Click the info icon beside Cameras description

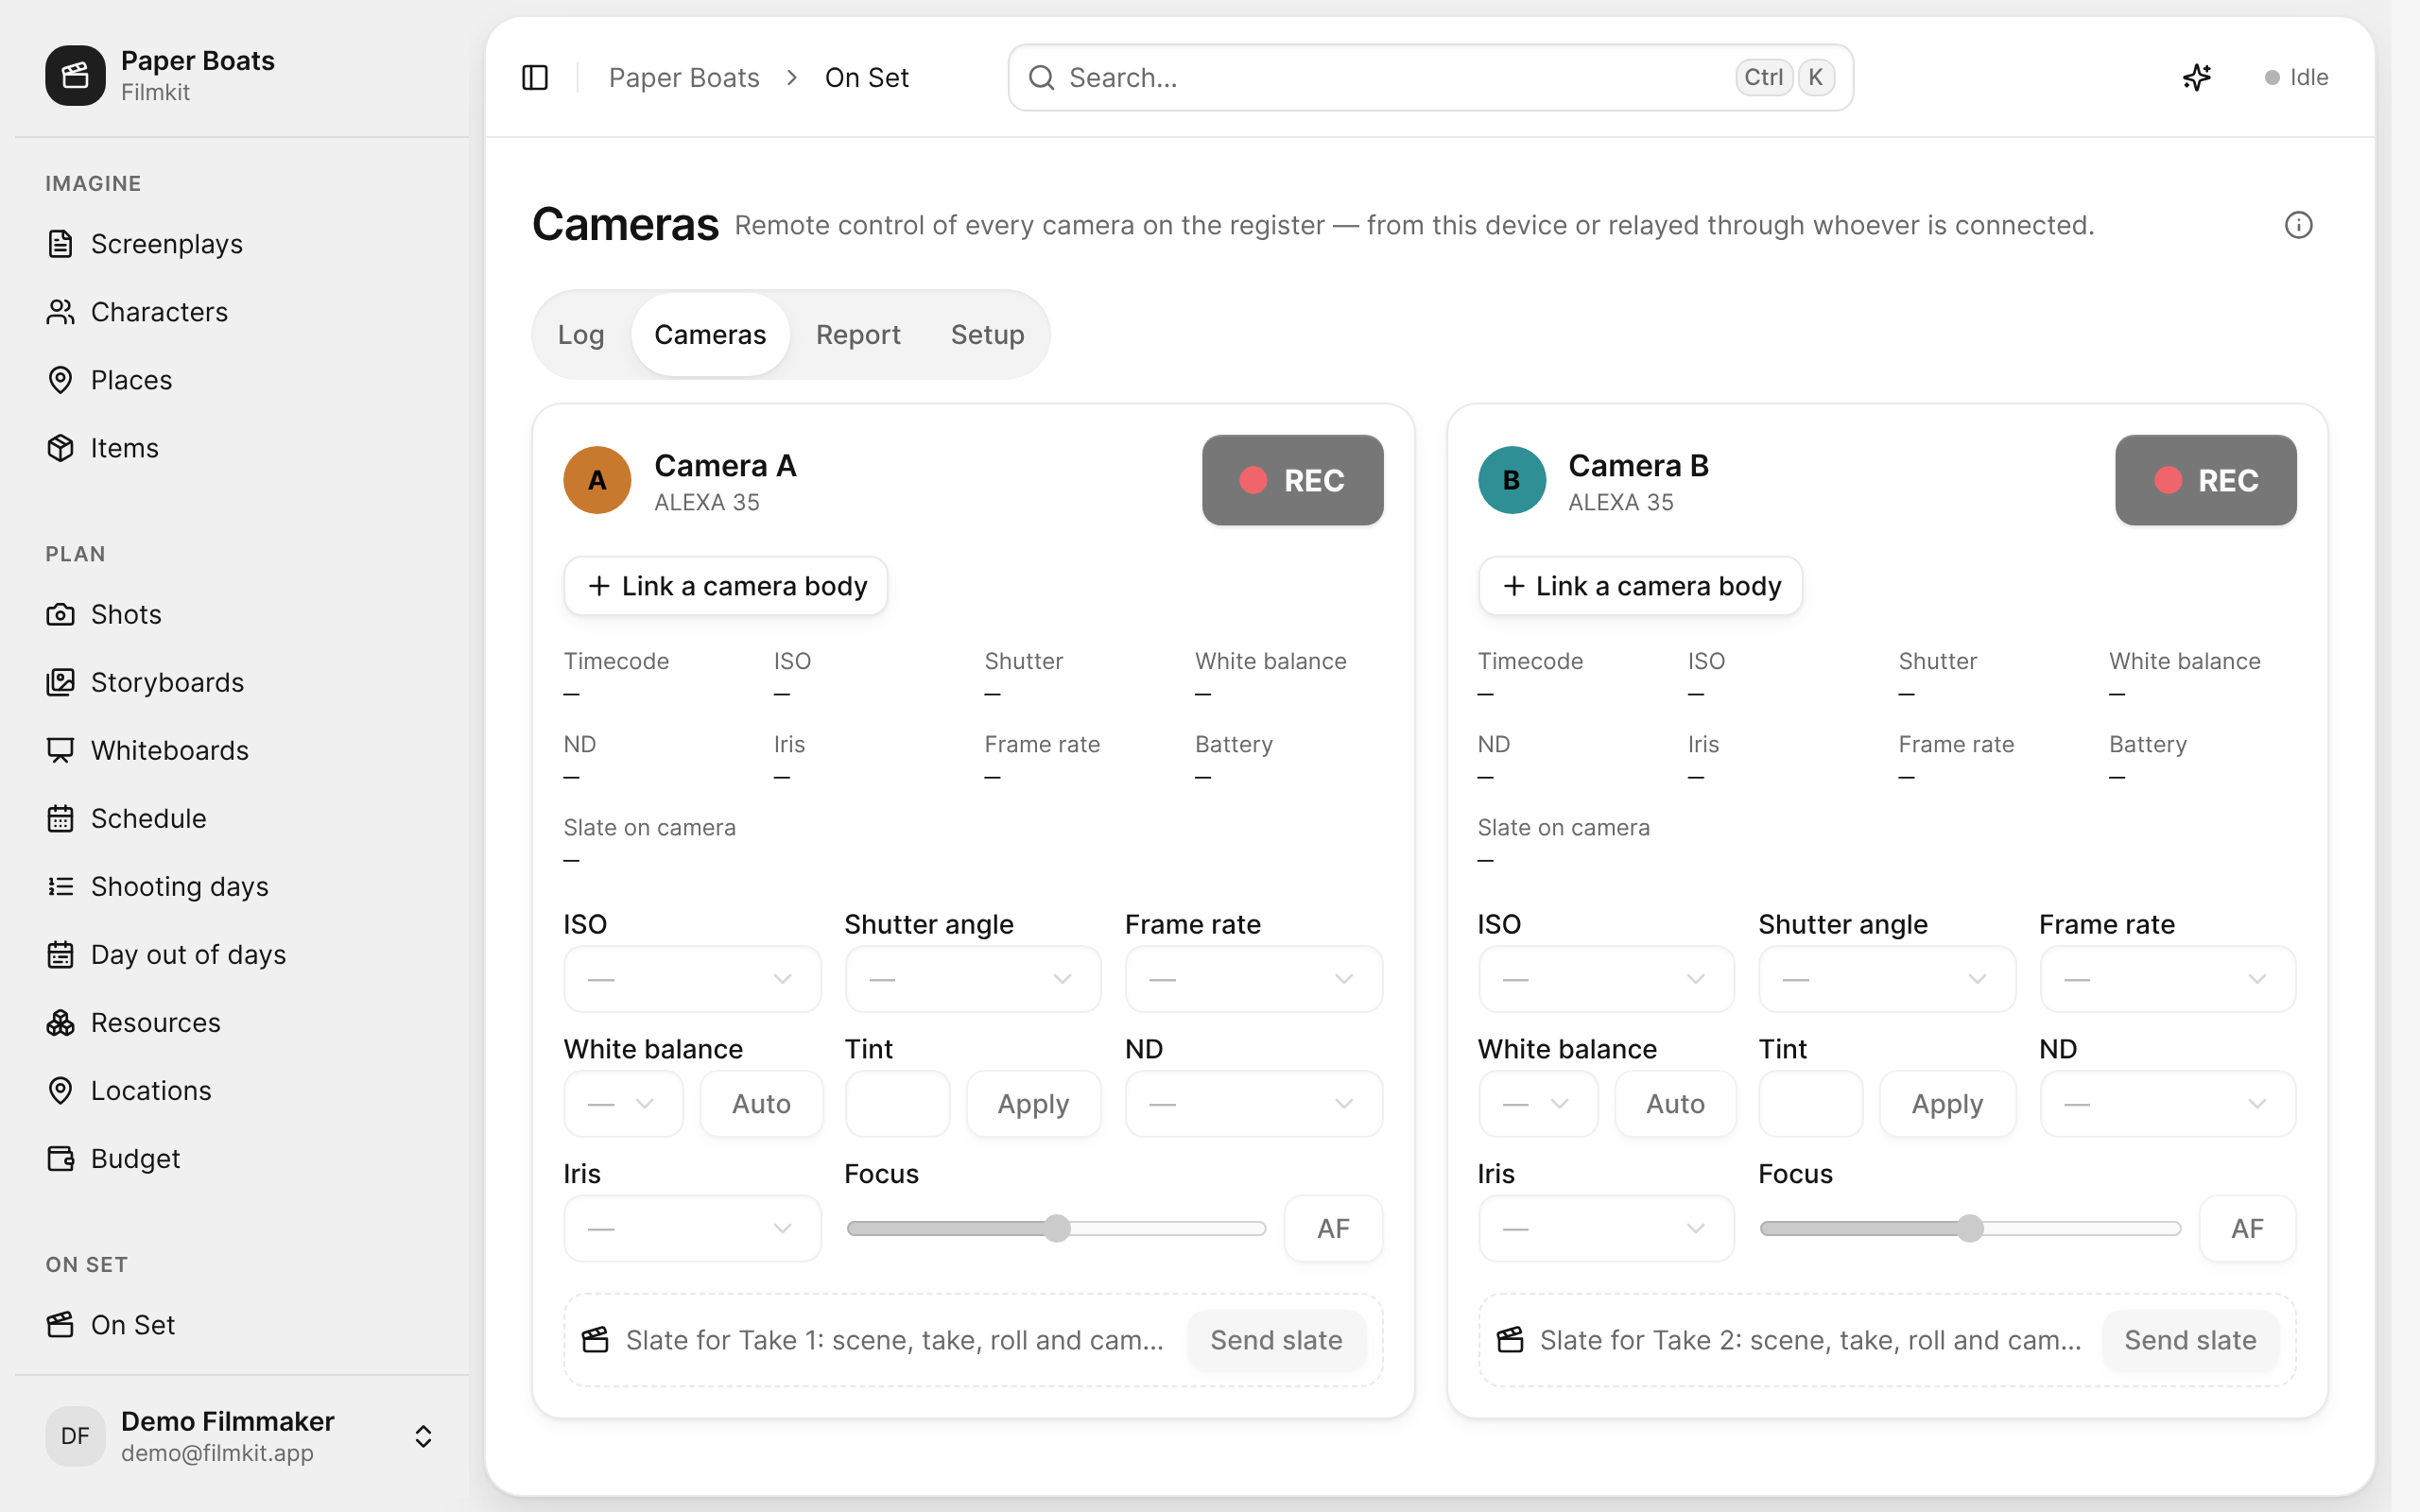(2298, 225)
